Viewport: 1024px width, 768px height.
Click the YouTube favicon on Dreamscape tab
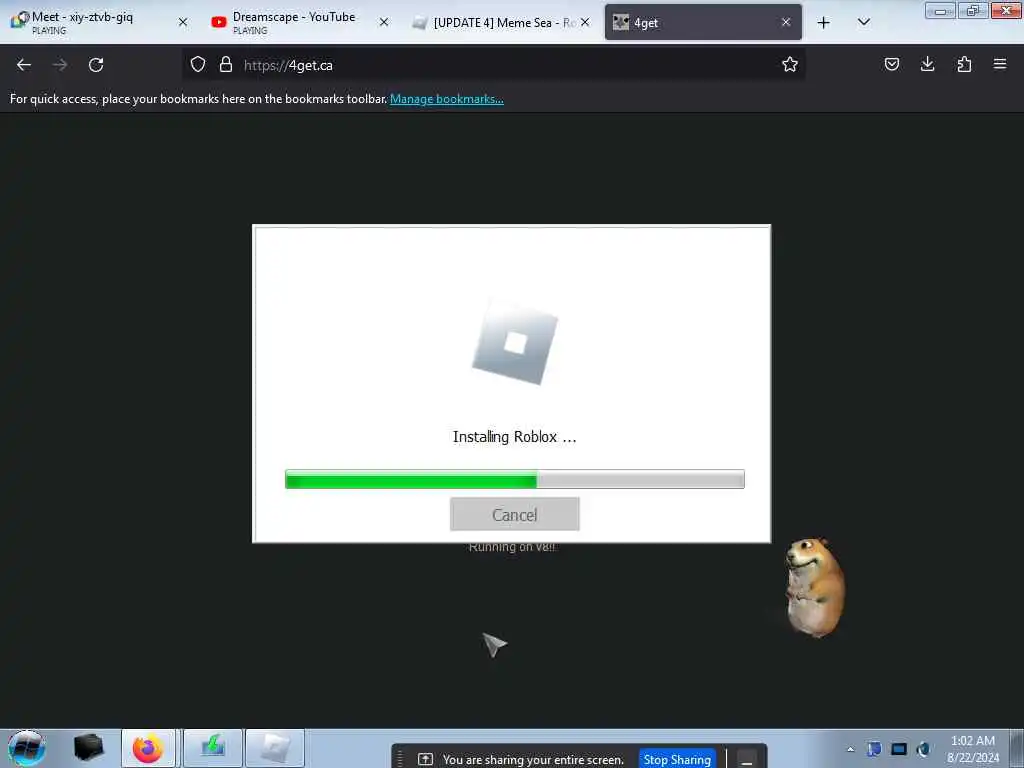click(219, 22)
